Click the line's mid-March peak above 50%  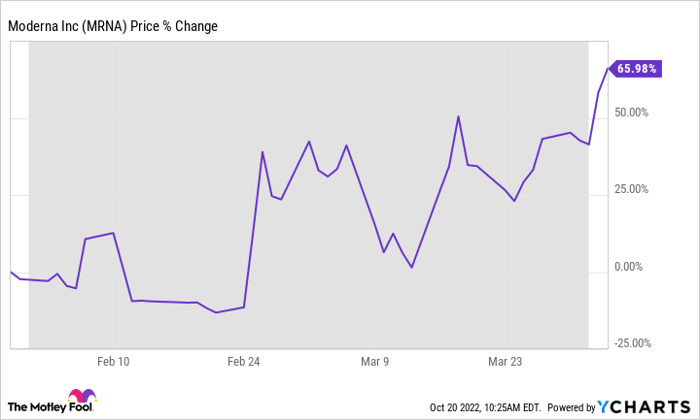(x=458, y=117)
